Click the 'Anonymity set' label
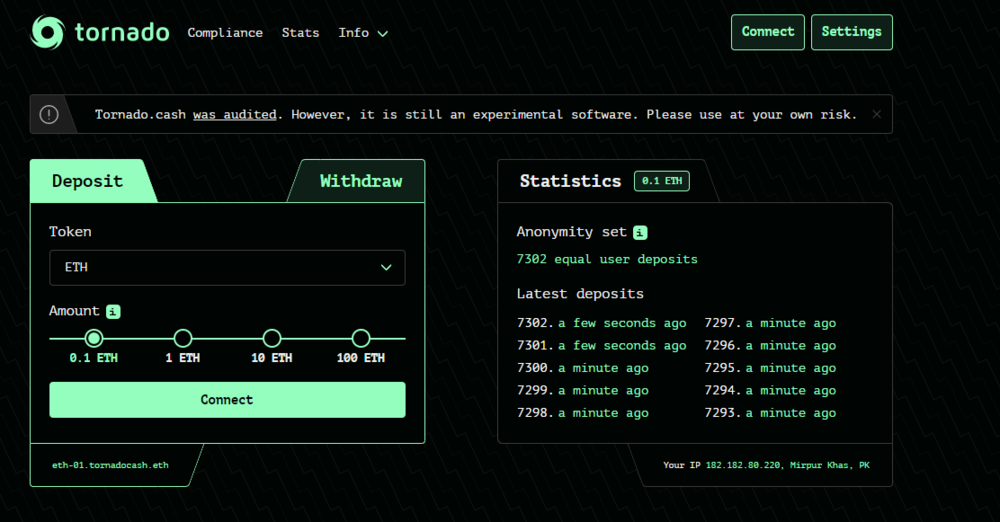 [572, 232]
